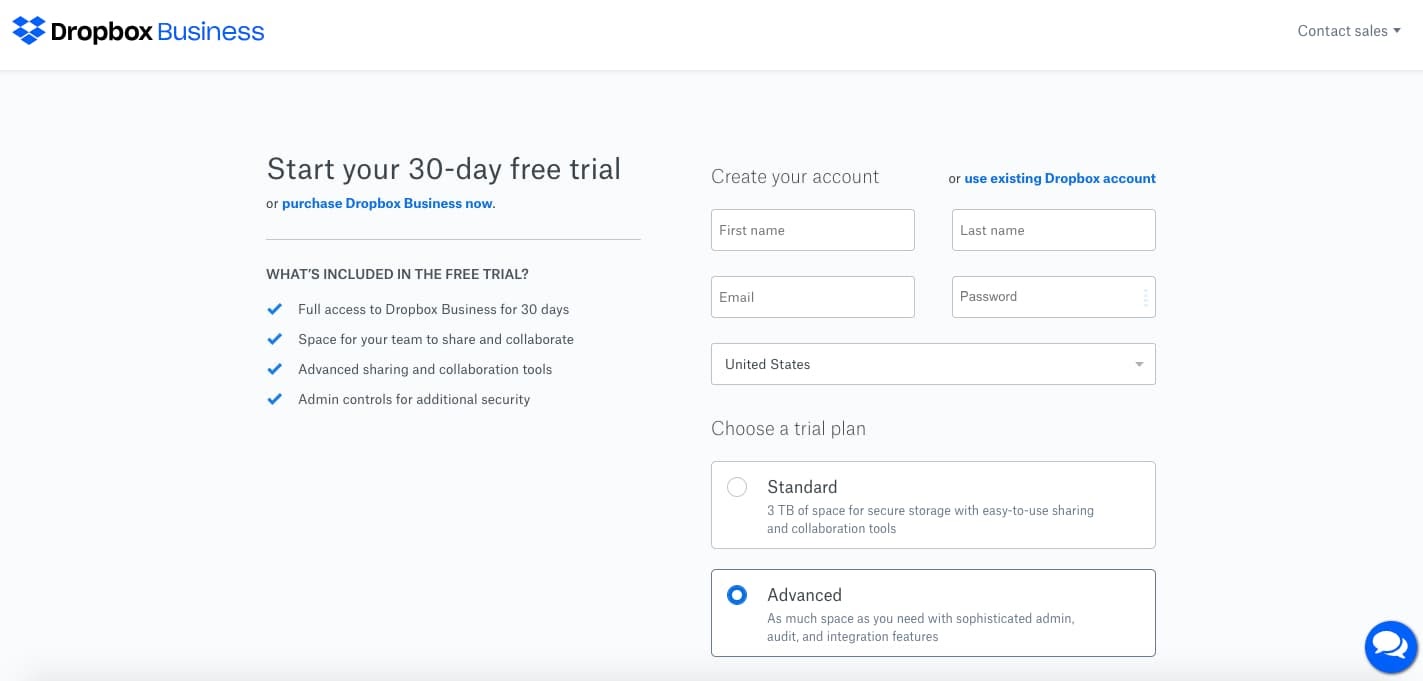Click the purchase Dropbox Business now link
Viewport: 1423px width, 681px height.
[x=387, y=203]
